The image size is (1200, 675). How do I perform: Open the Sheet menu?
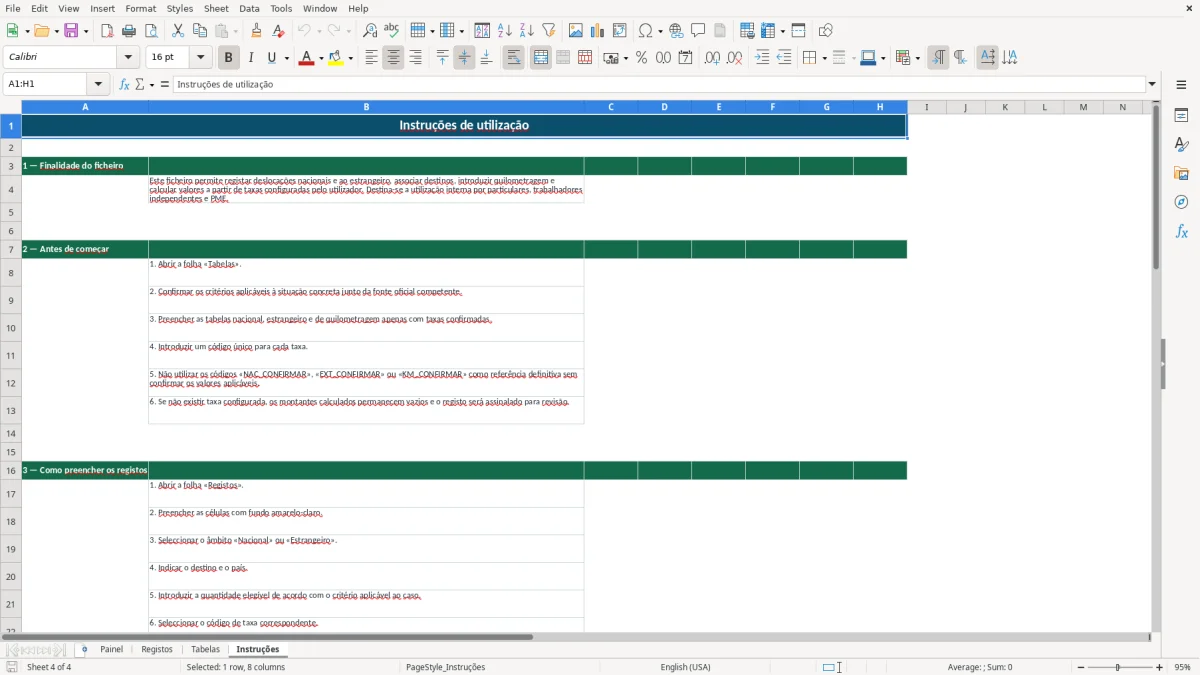[x=217, y=8]
